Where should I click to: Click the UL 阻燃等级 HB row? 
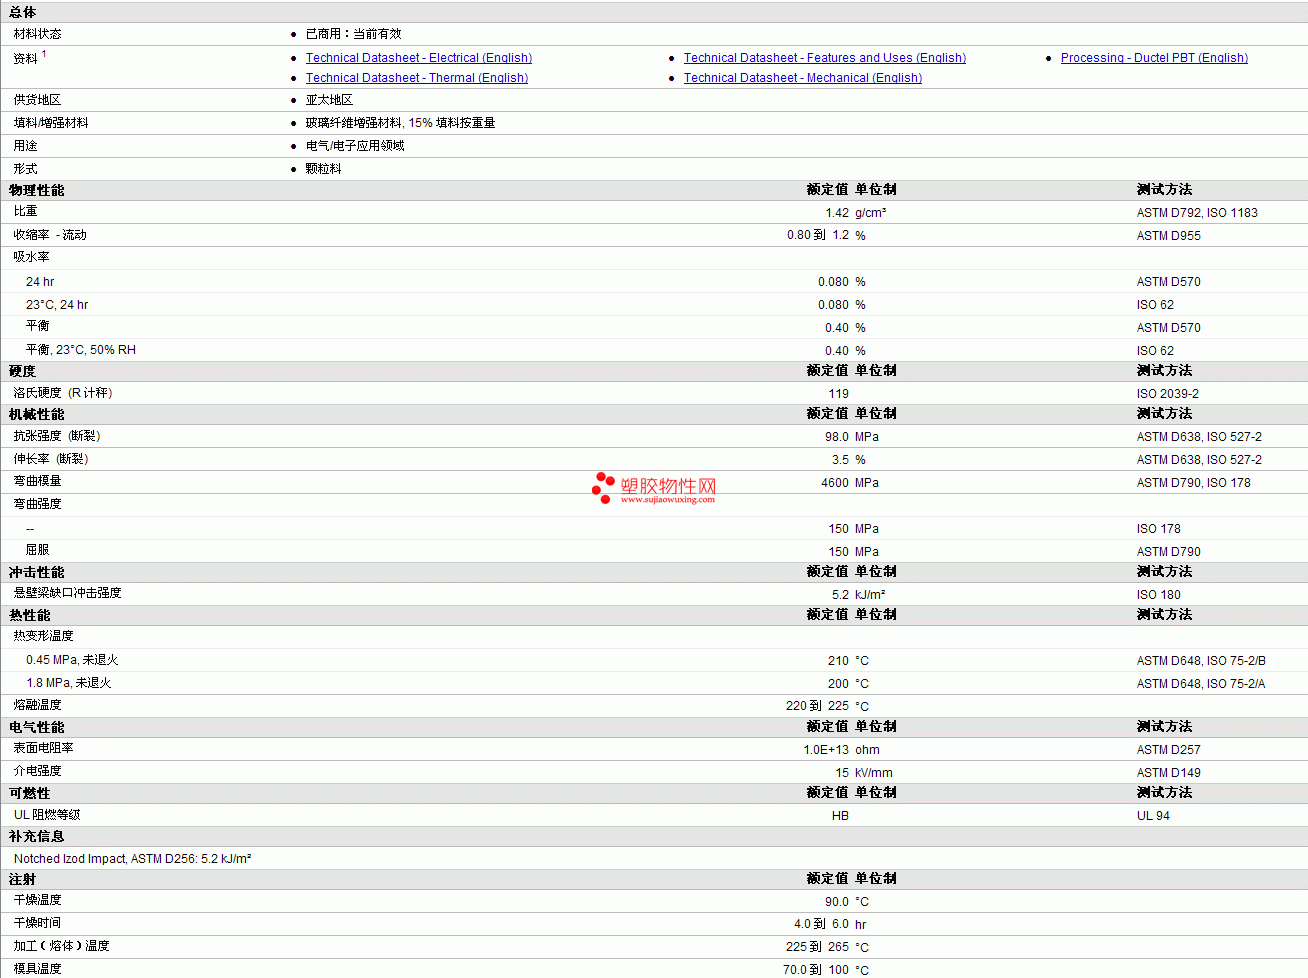tap(654, 815)
